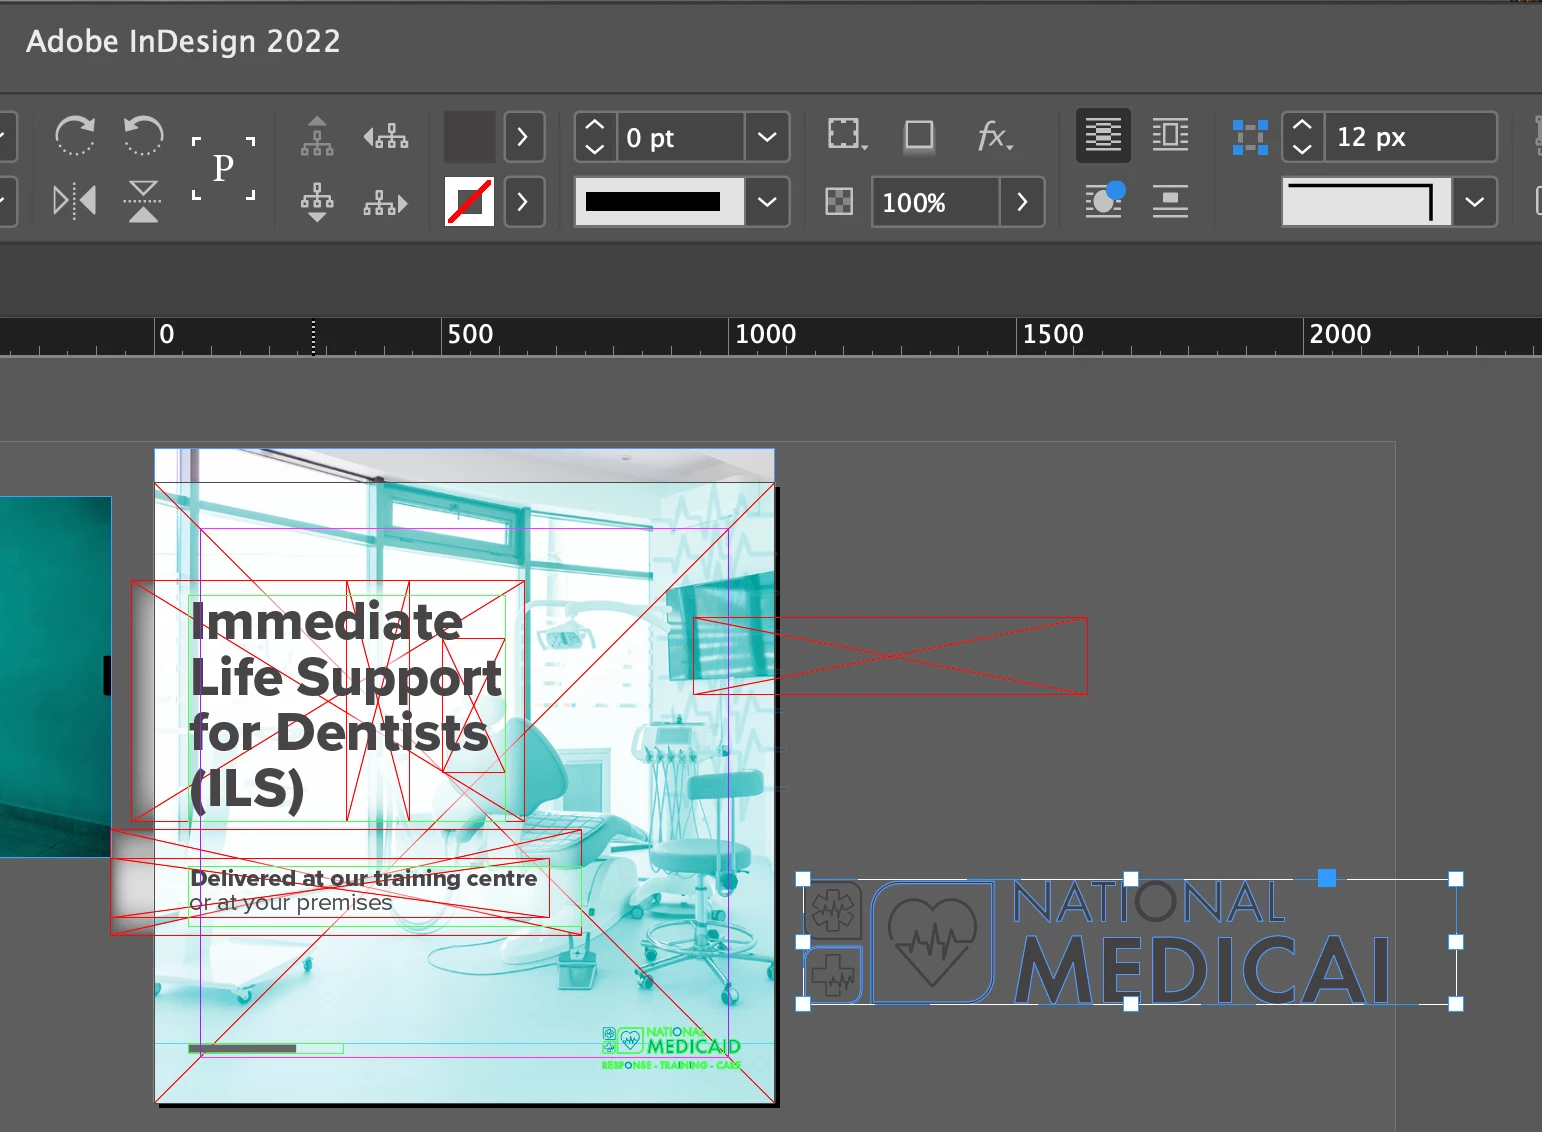Click the Select Container icon
The height and width of the screenshot is (1132, 1542).
(x=317, y=136)
